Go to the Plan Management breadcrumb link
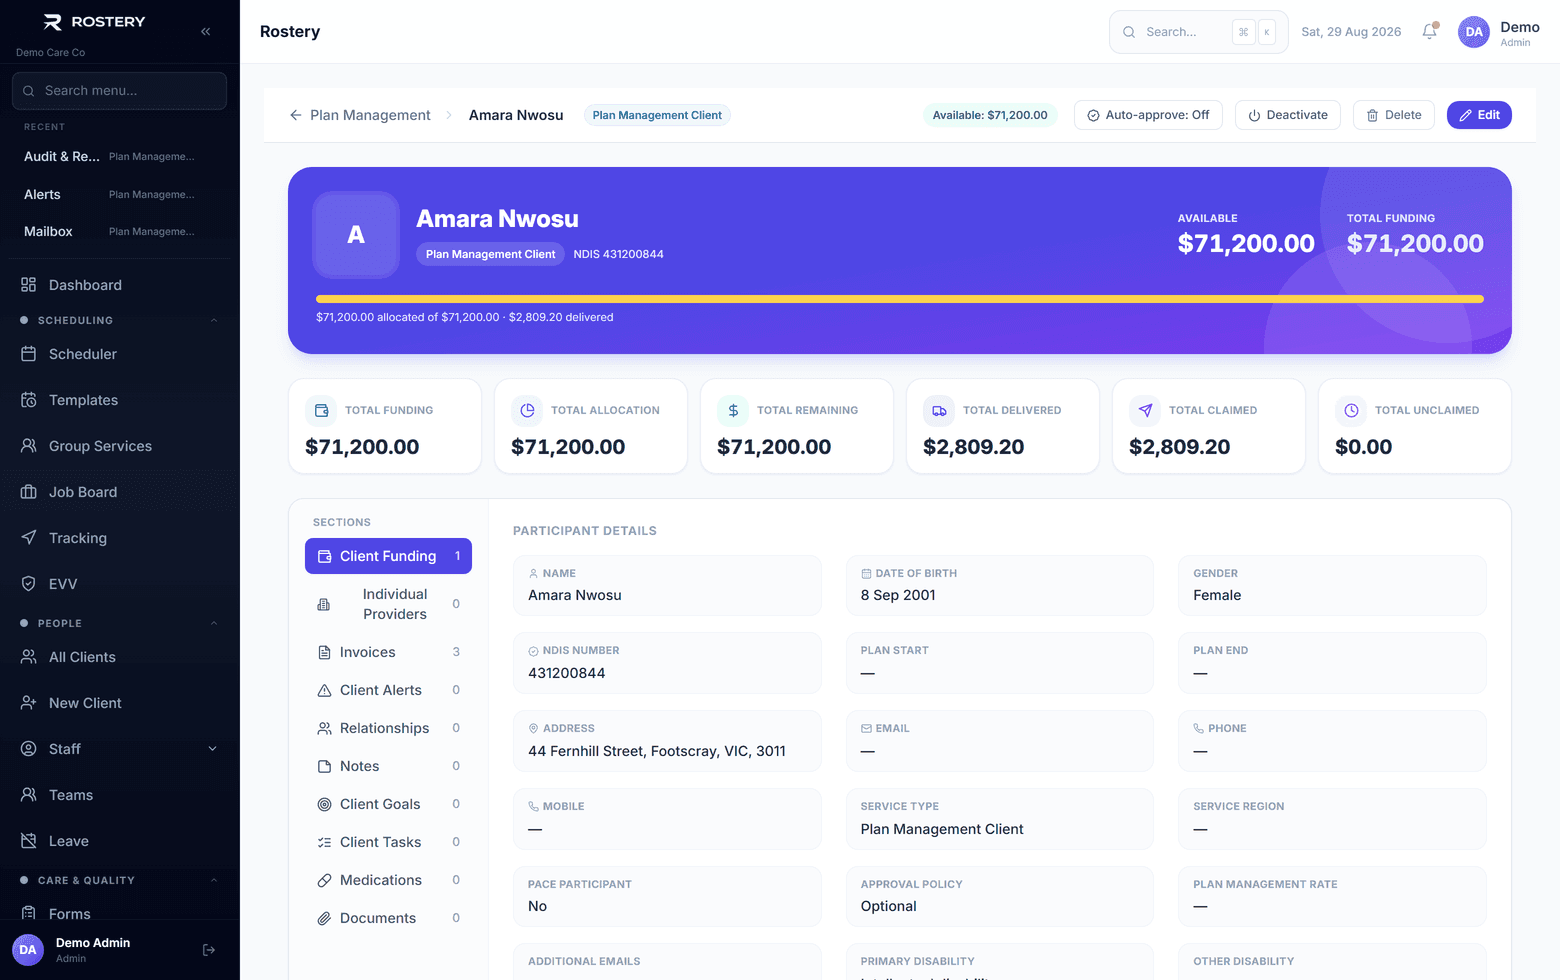 (370, 115)
